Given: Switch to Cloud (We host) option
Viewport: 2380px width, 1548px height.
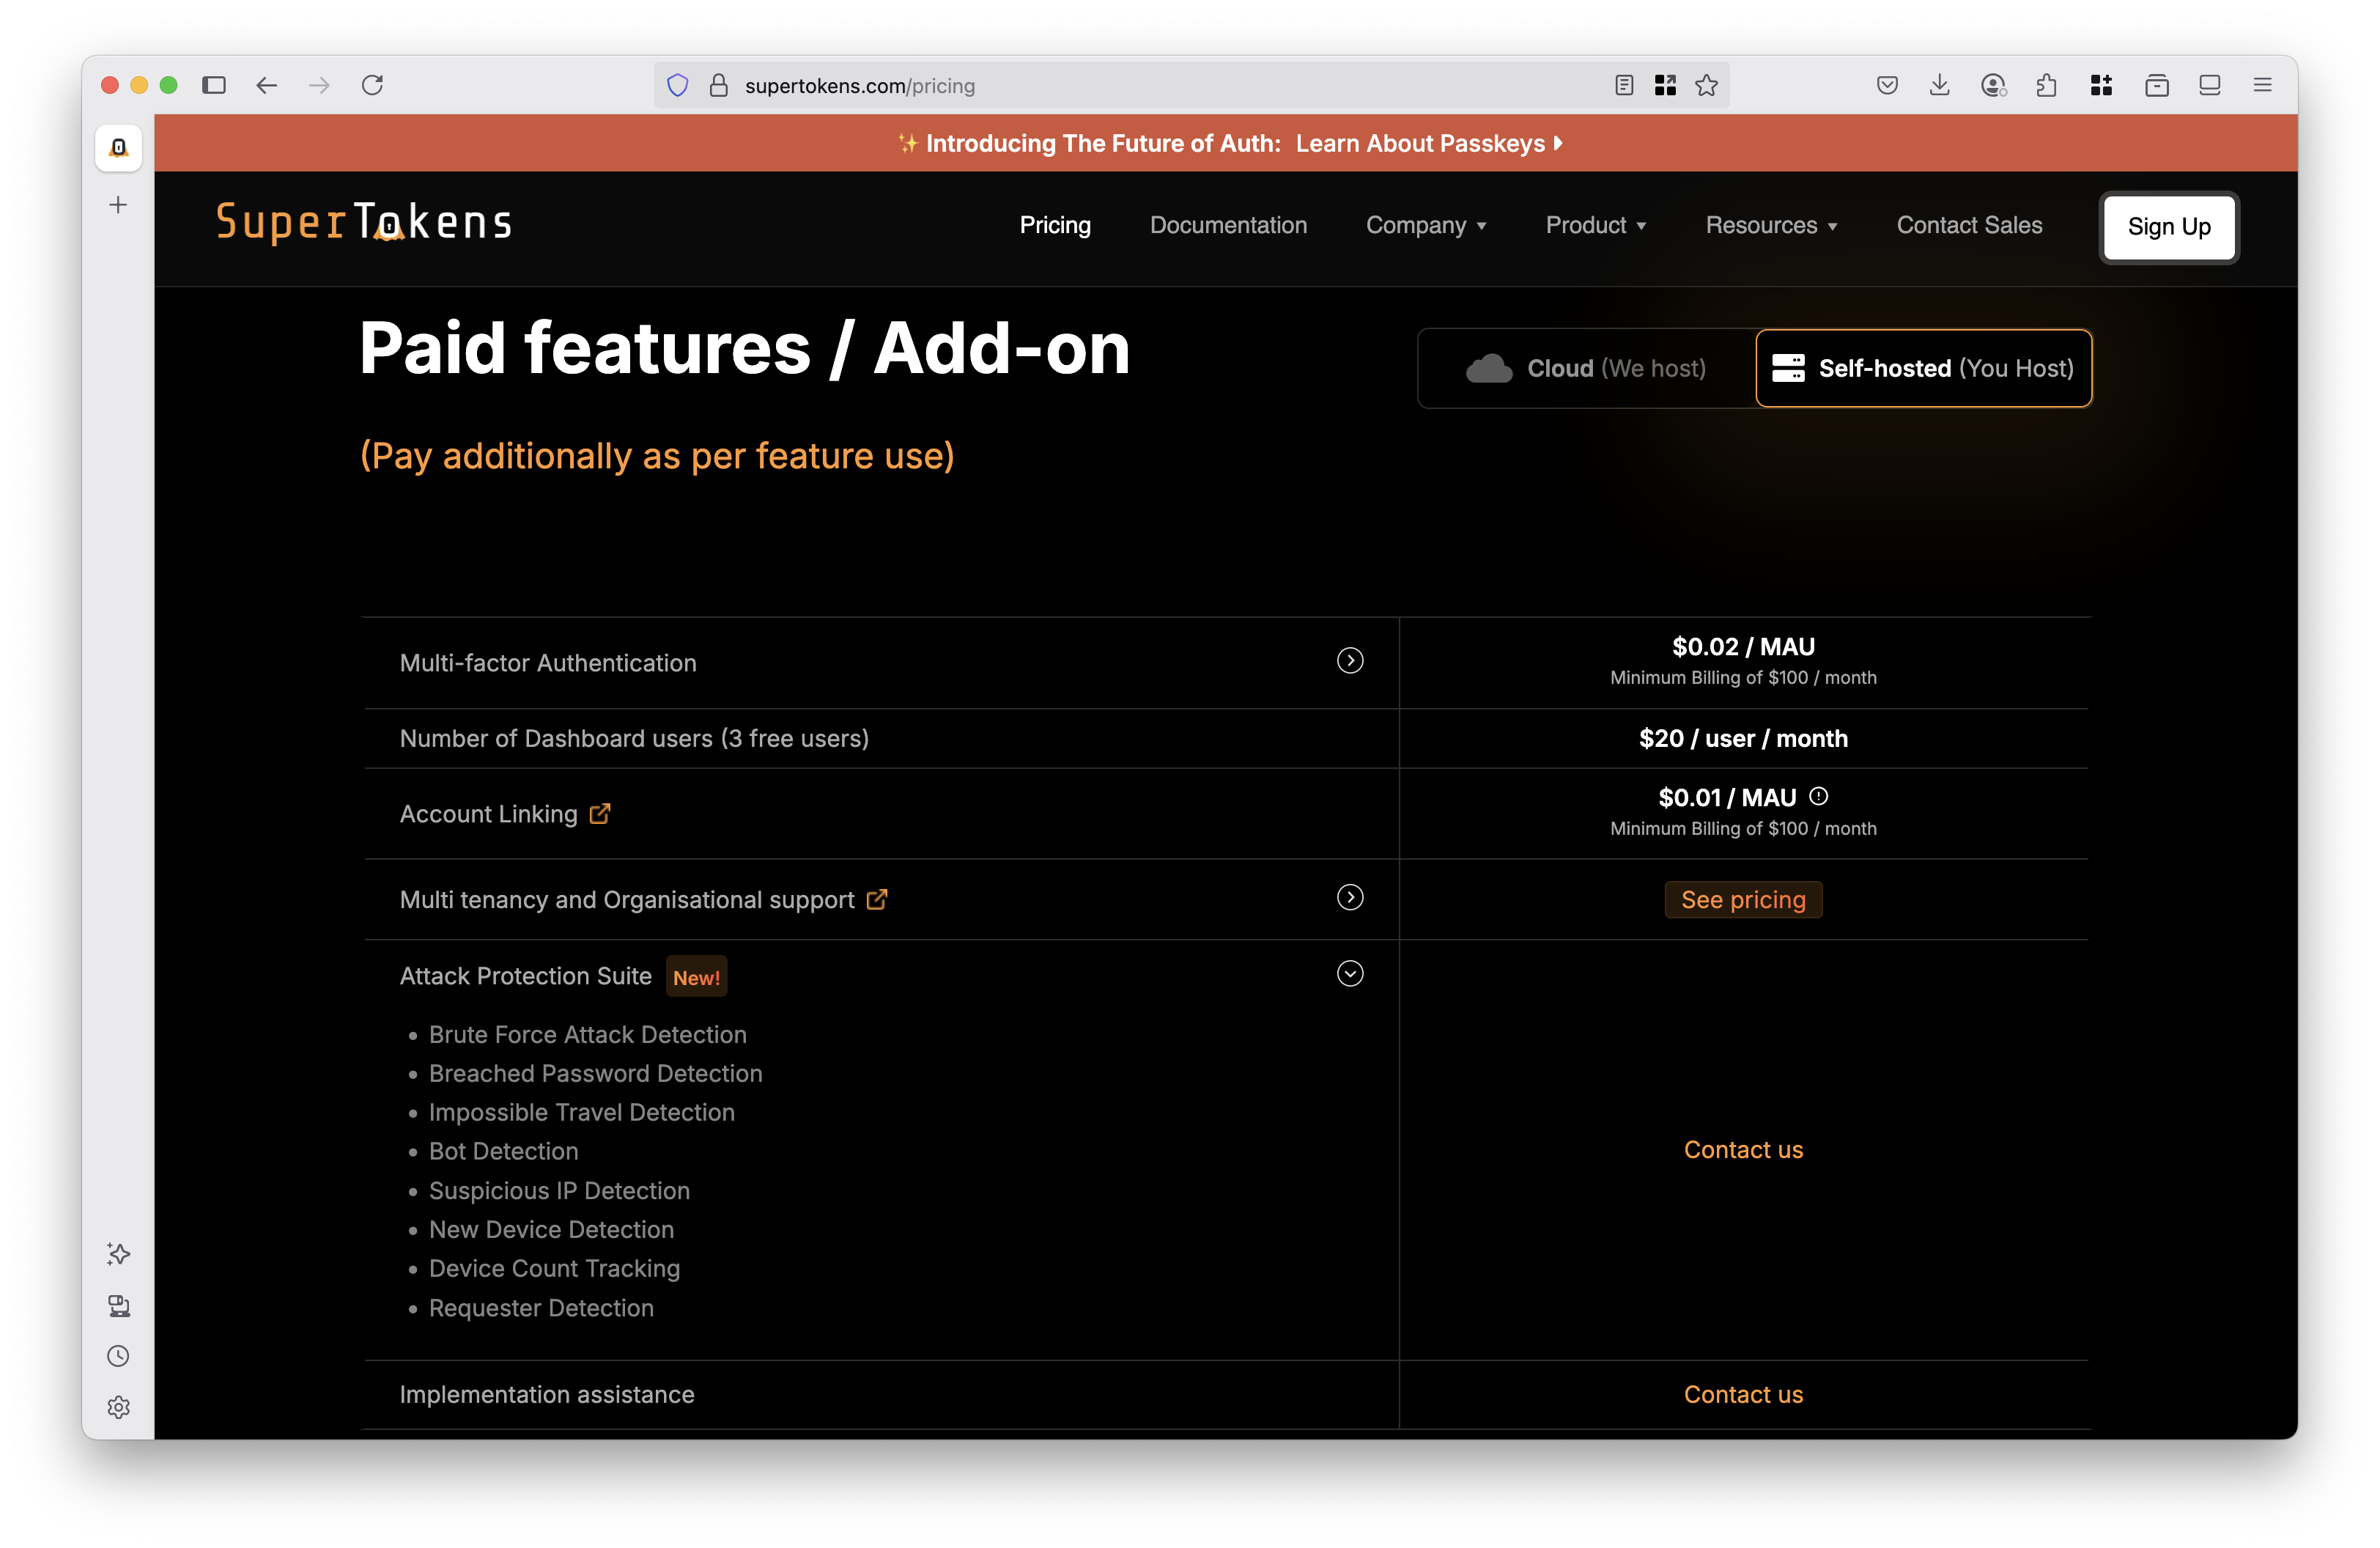Looking at the screenshot, I should 1587,369.
